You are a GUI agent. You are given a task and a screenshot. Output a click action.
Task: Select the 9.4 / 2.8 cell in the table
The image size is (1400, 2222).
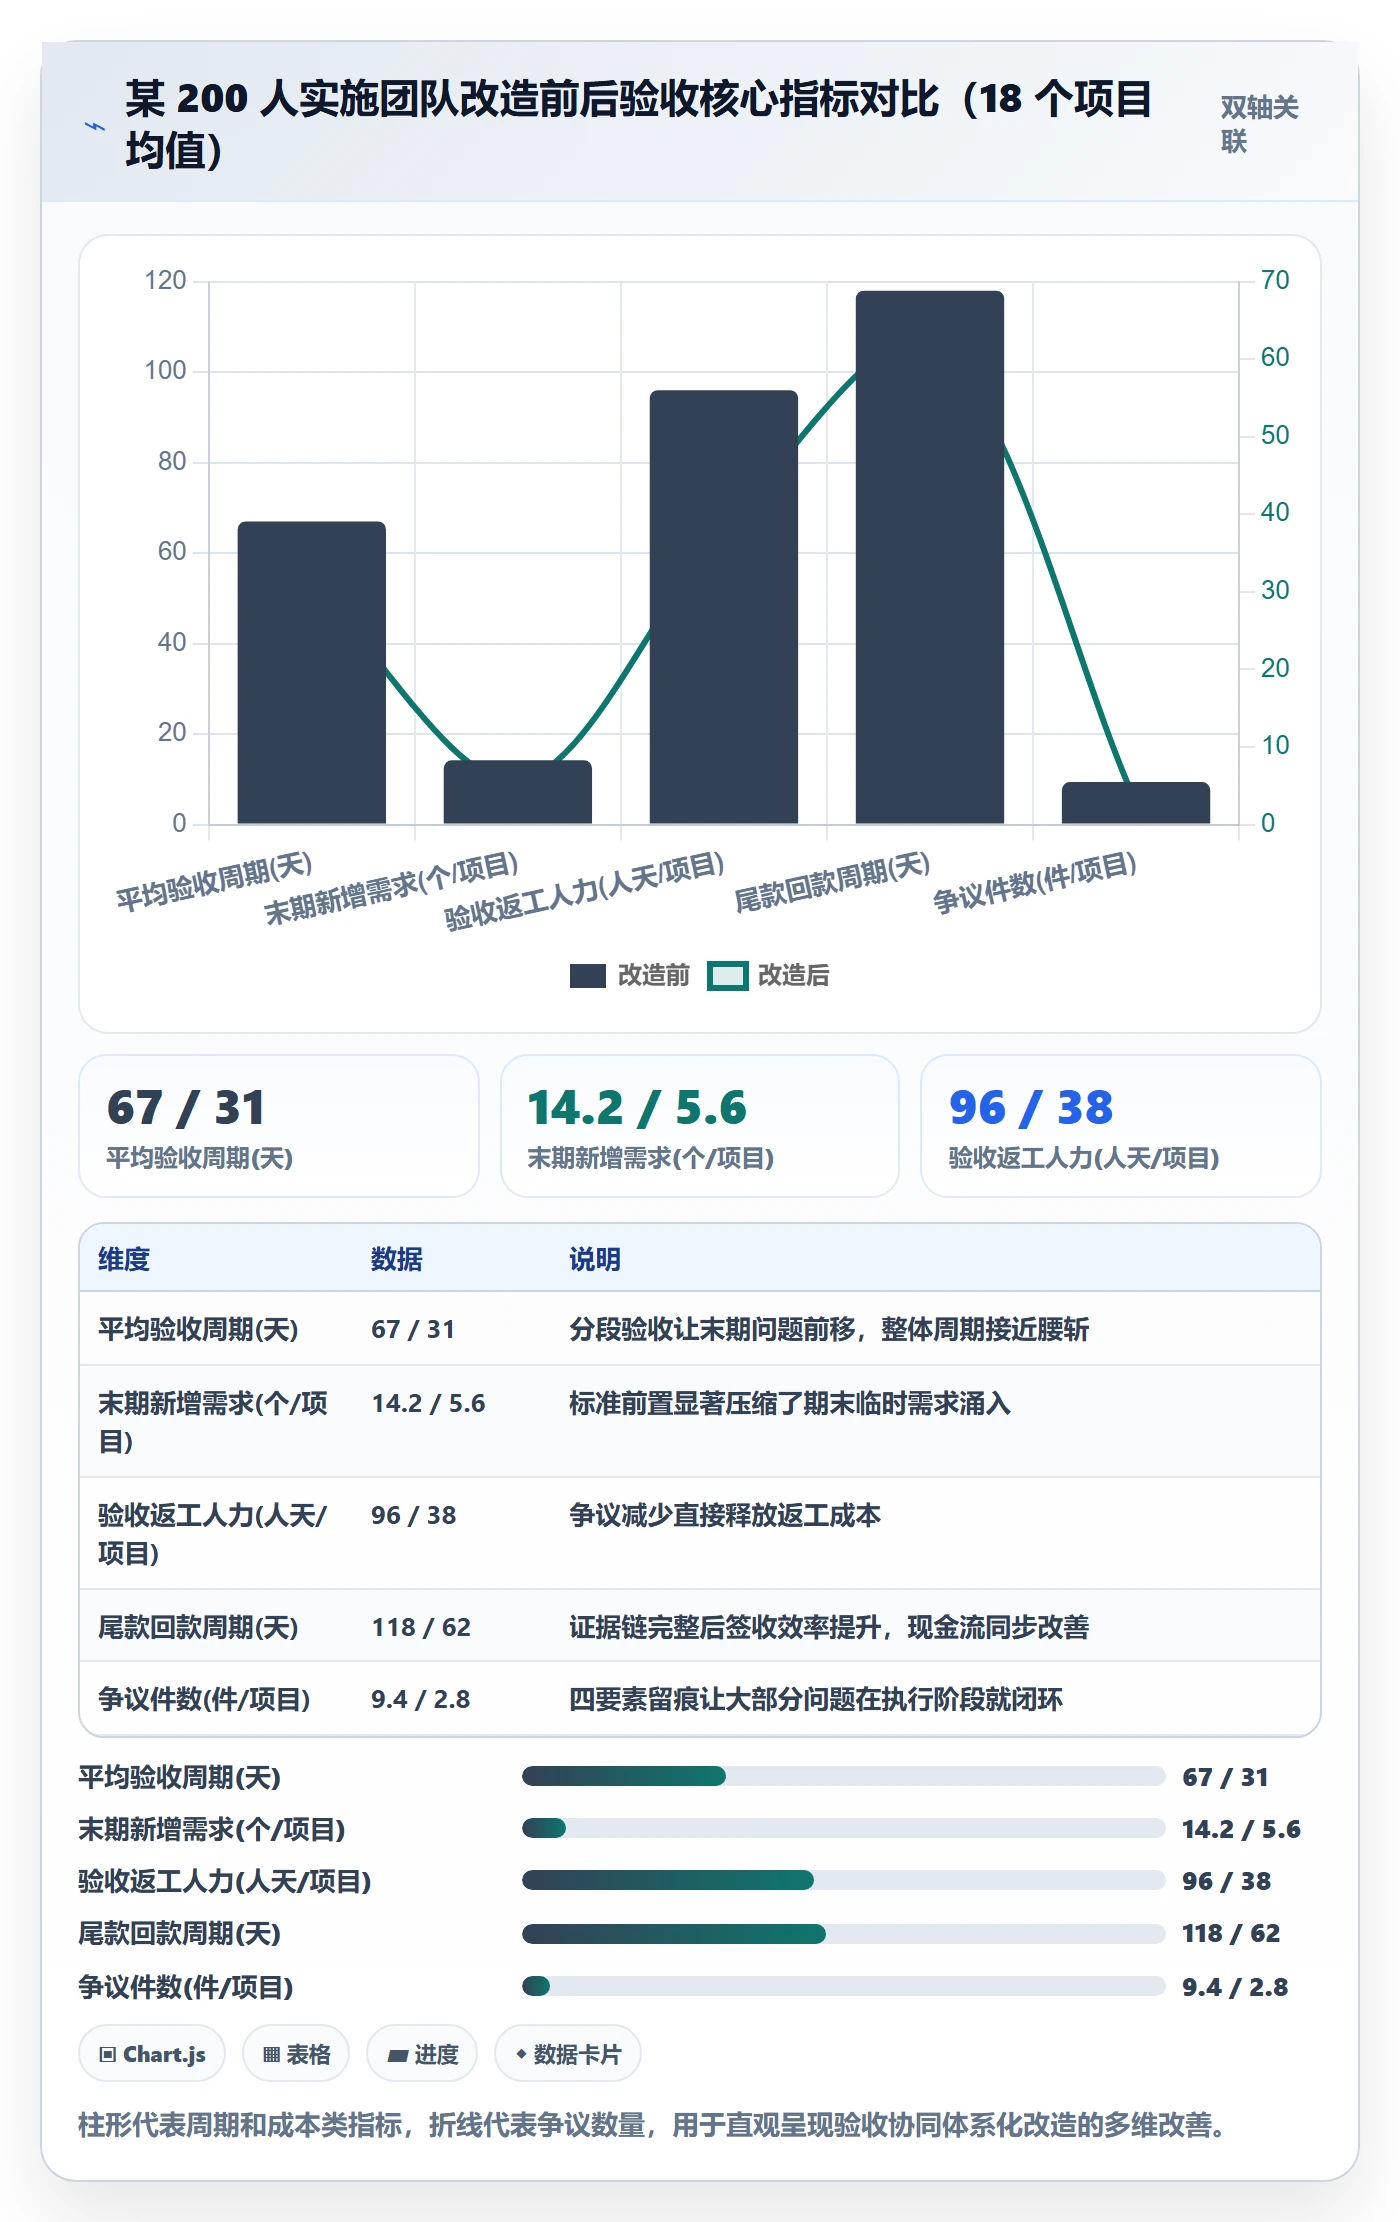pos(421,1699)
